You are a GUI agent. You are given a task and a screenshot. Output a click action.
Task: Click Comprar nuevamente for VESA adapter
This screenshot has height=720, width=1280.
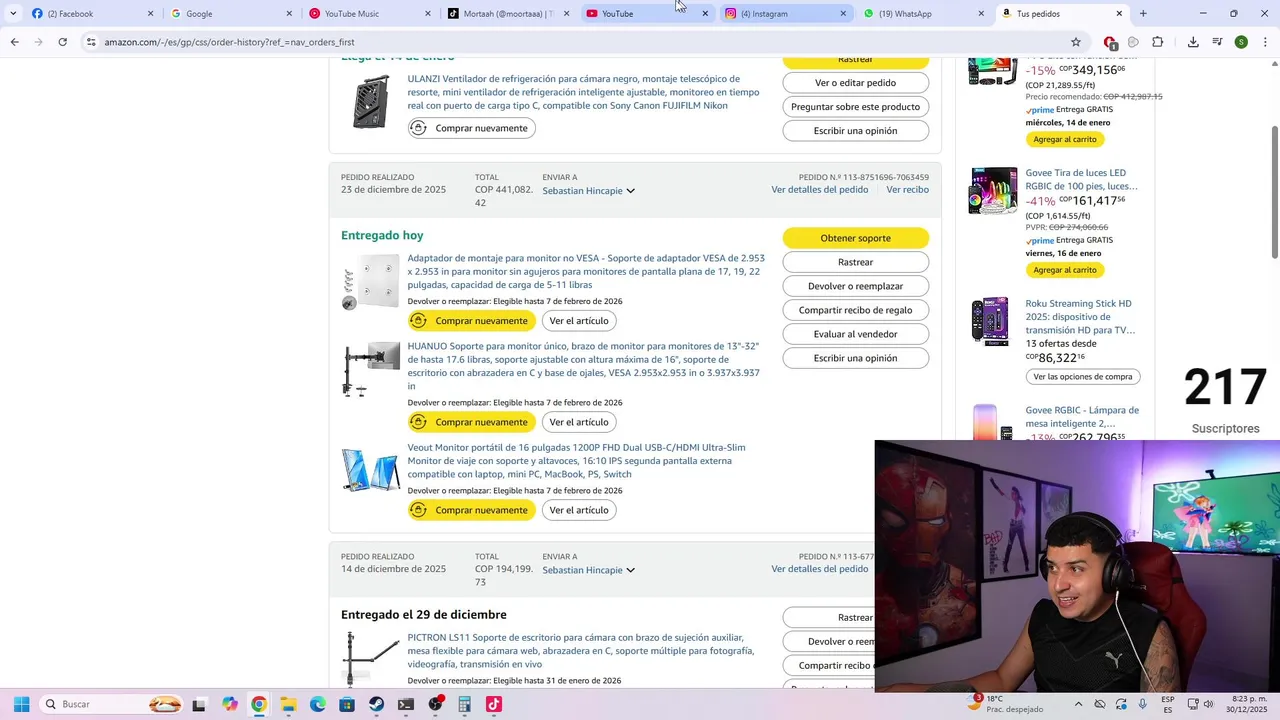pyautogui.click(x=471, y=321)
